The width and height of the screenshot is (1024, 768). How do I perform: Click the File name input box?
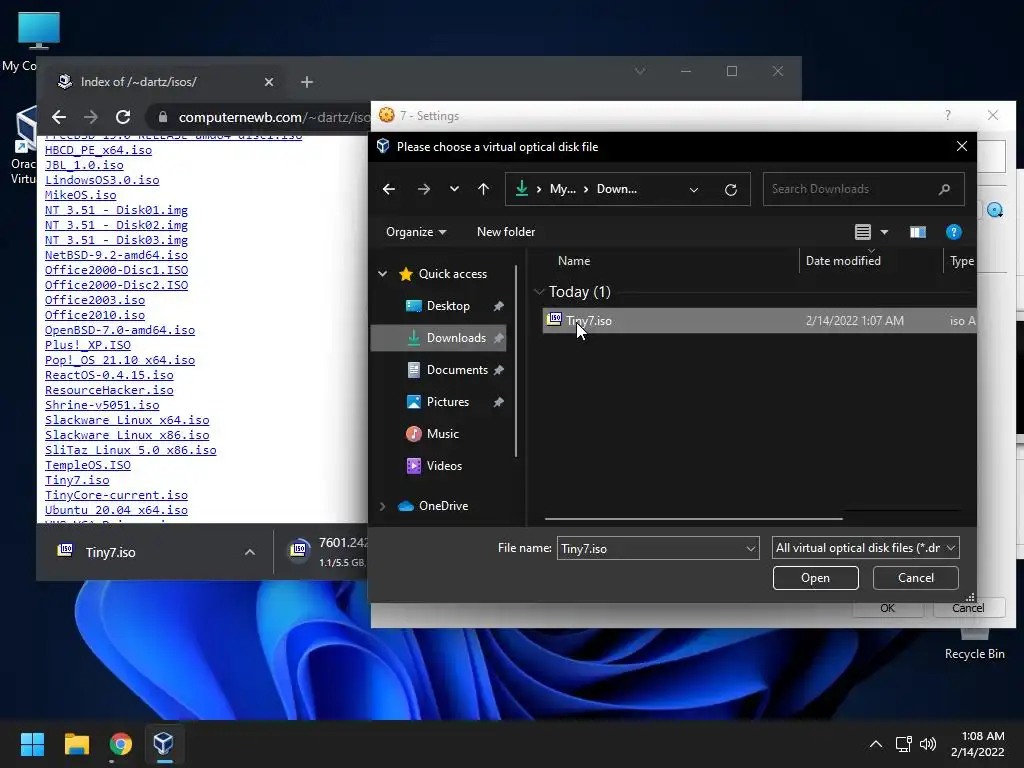[x=650, y=549]
